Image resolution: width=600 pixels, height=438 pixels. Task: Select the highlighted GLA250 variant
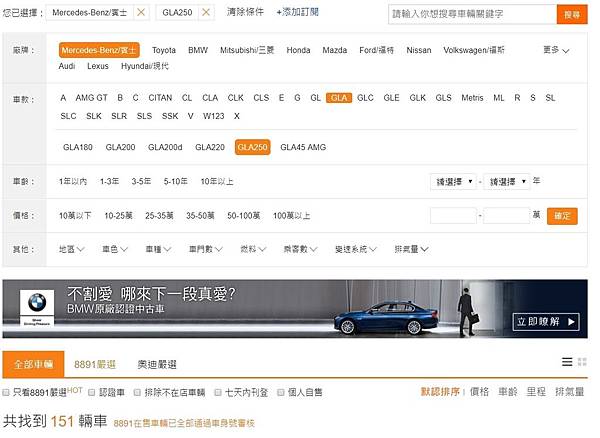(253, 147)
